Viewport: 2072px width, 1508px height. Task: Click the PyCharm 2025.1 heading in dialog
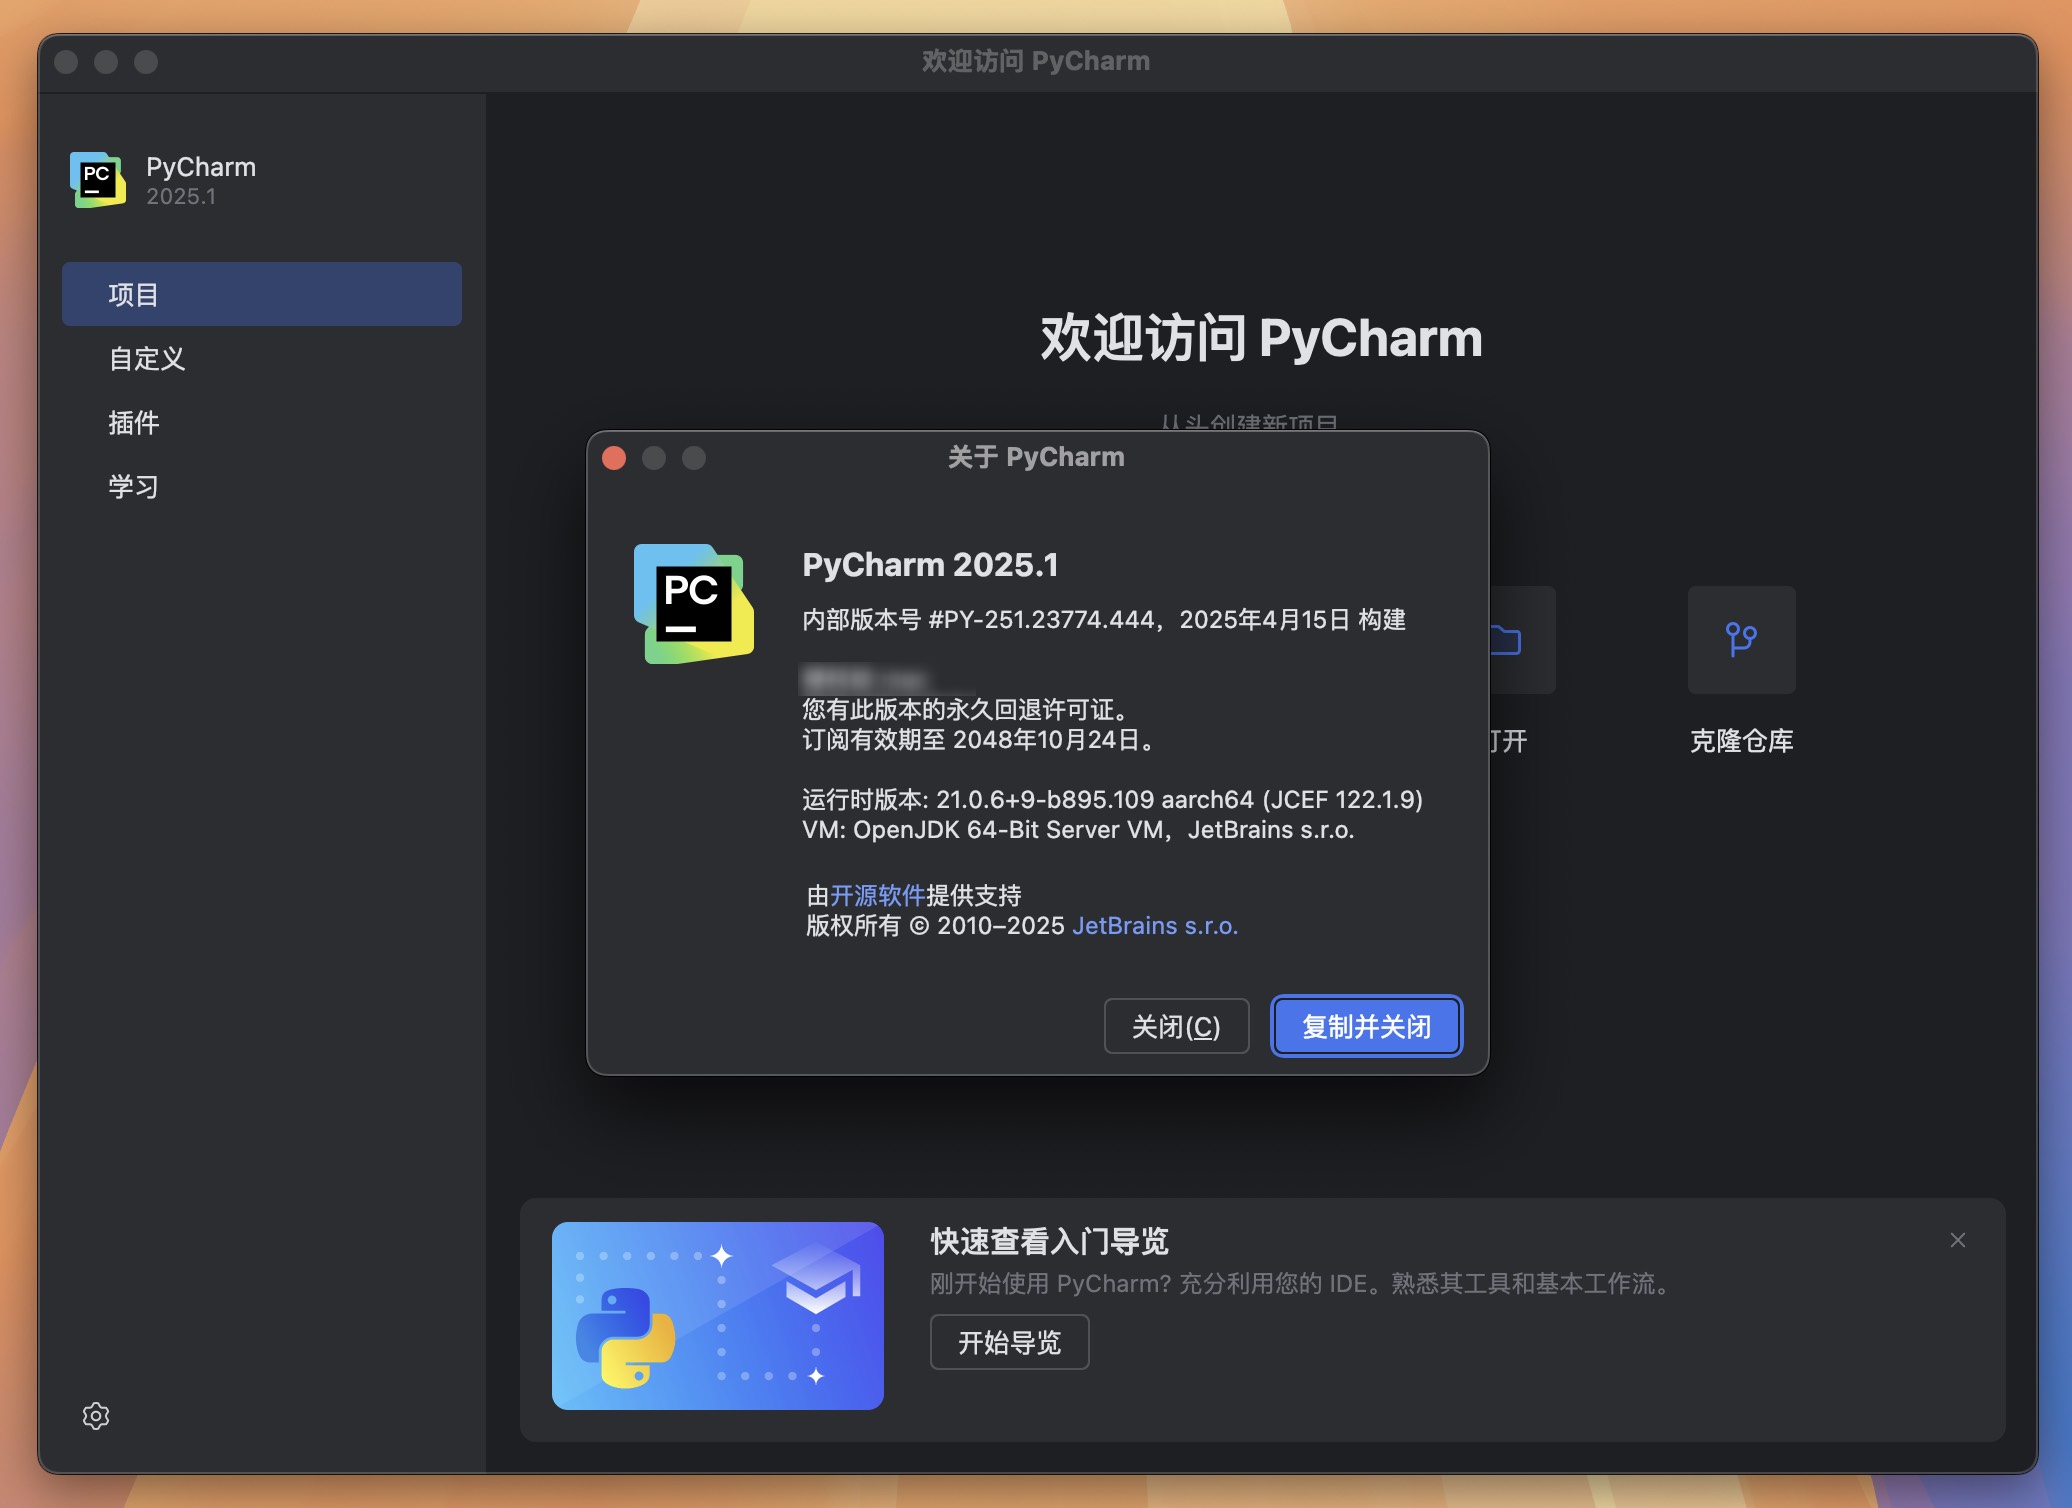click(x=930, y=565)
